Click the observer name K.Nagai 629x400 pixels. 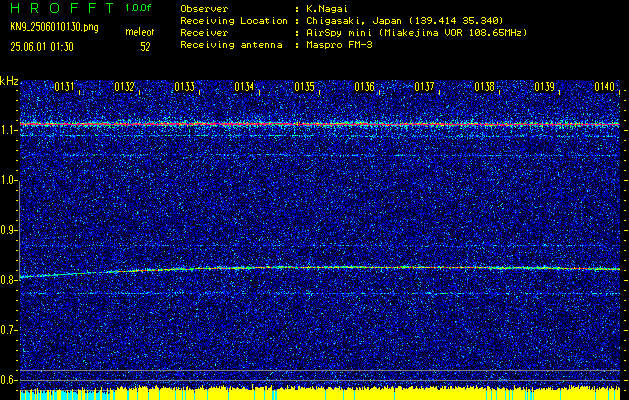[326, 8]
